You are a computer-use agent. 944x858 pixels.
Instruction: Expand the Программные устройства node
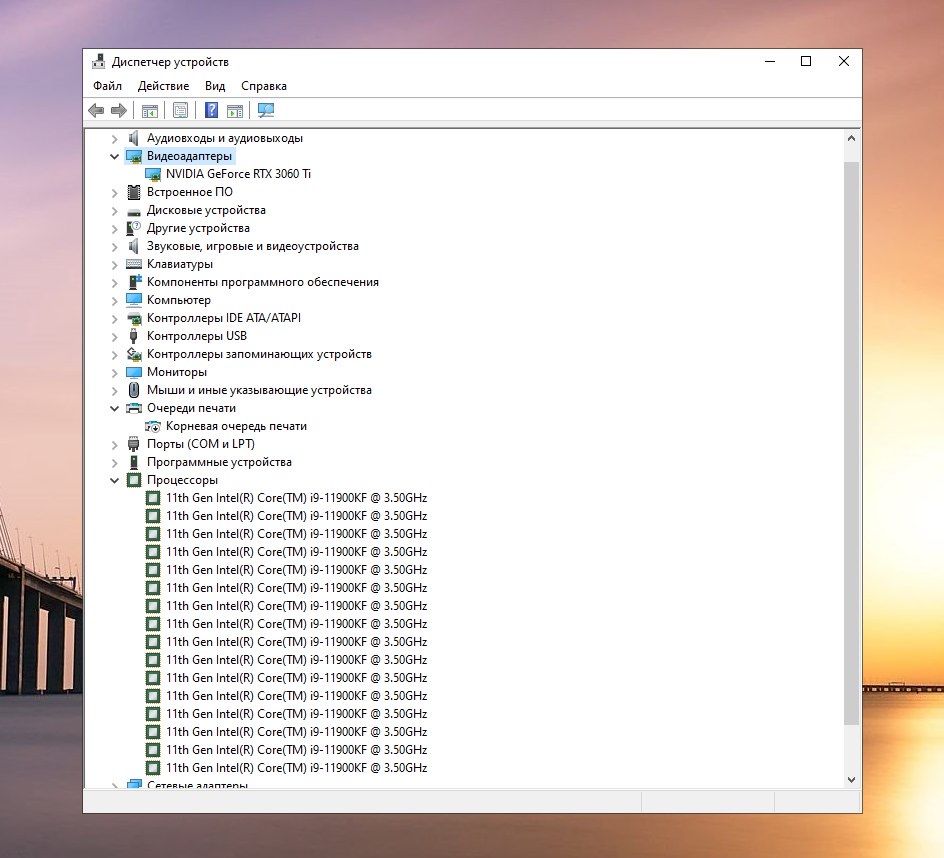[x=114, y=463]
